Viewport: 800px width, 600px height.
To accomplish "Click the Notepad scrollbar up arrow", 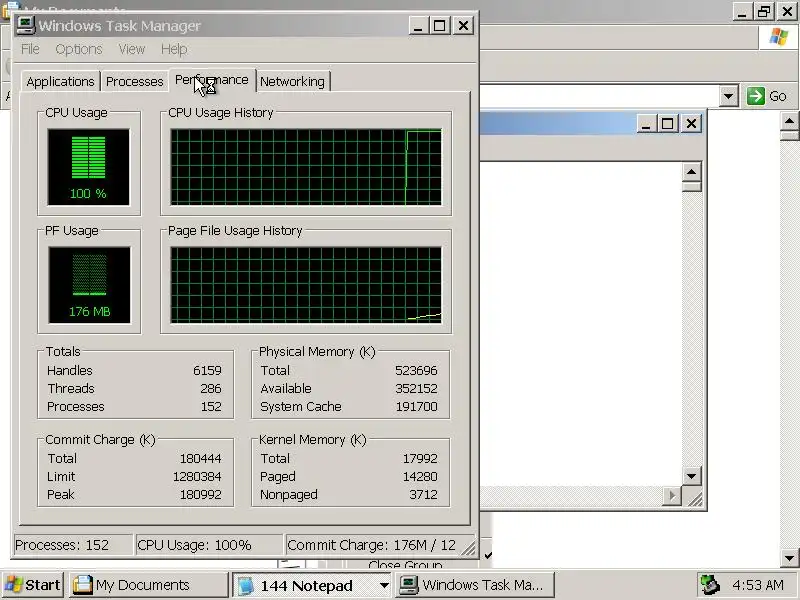I will pos(691,172).
